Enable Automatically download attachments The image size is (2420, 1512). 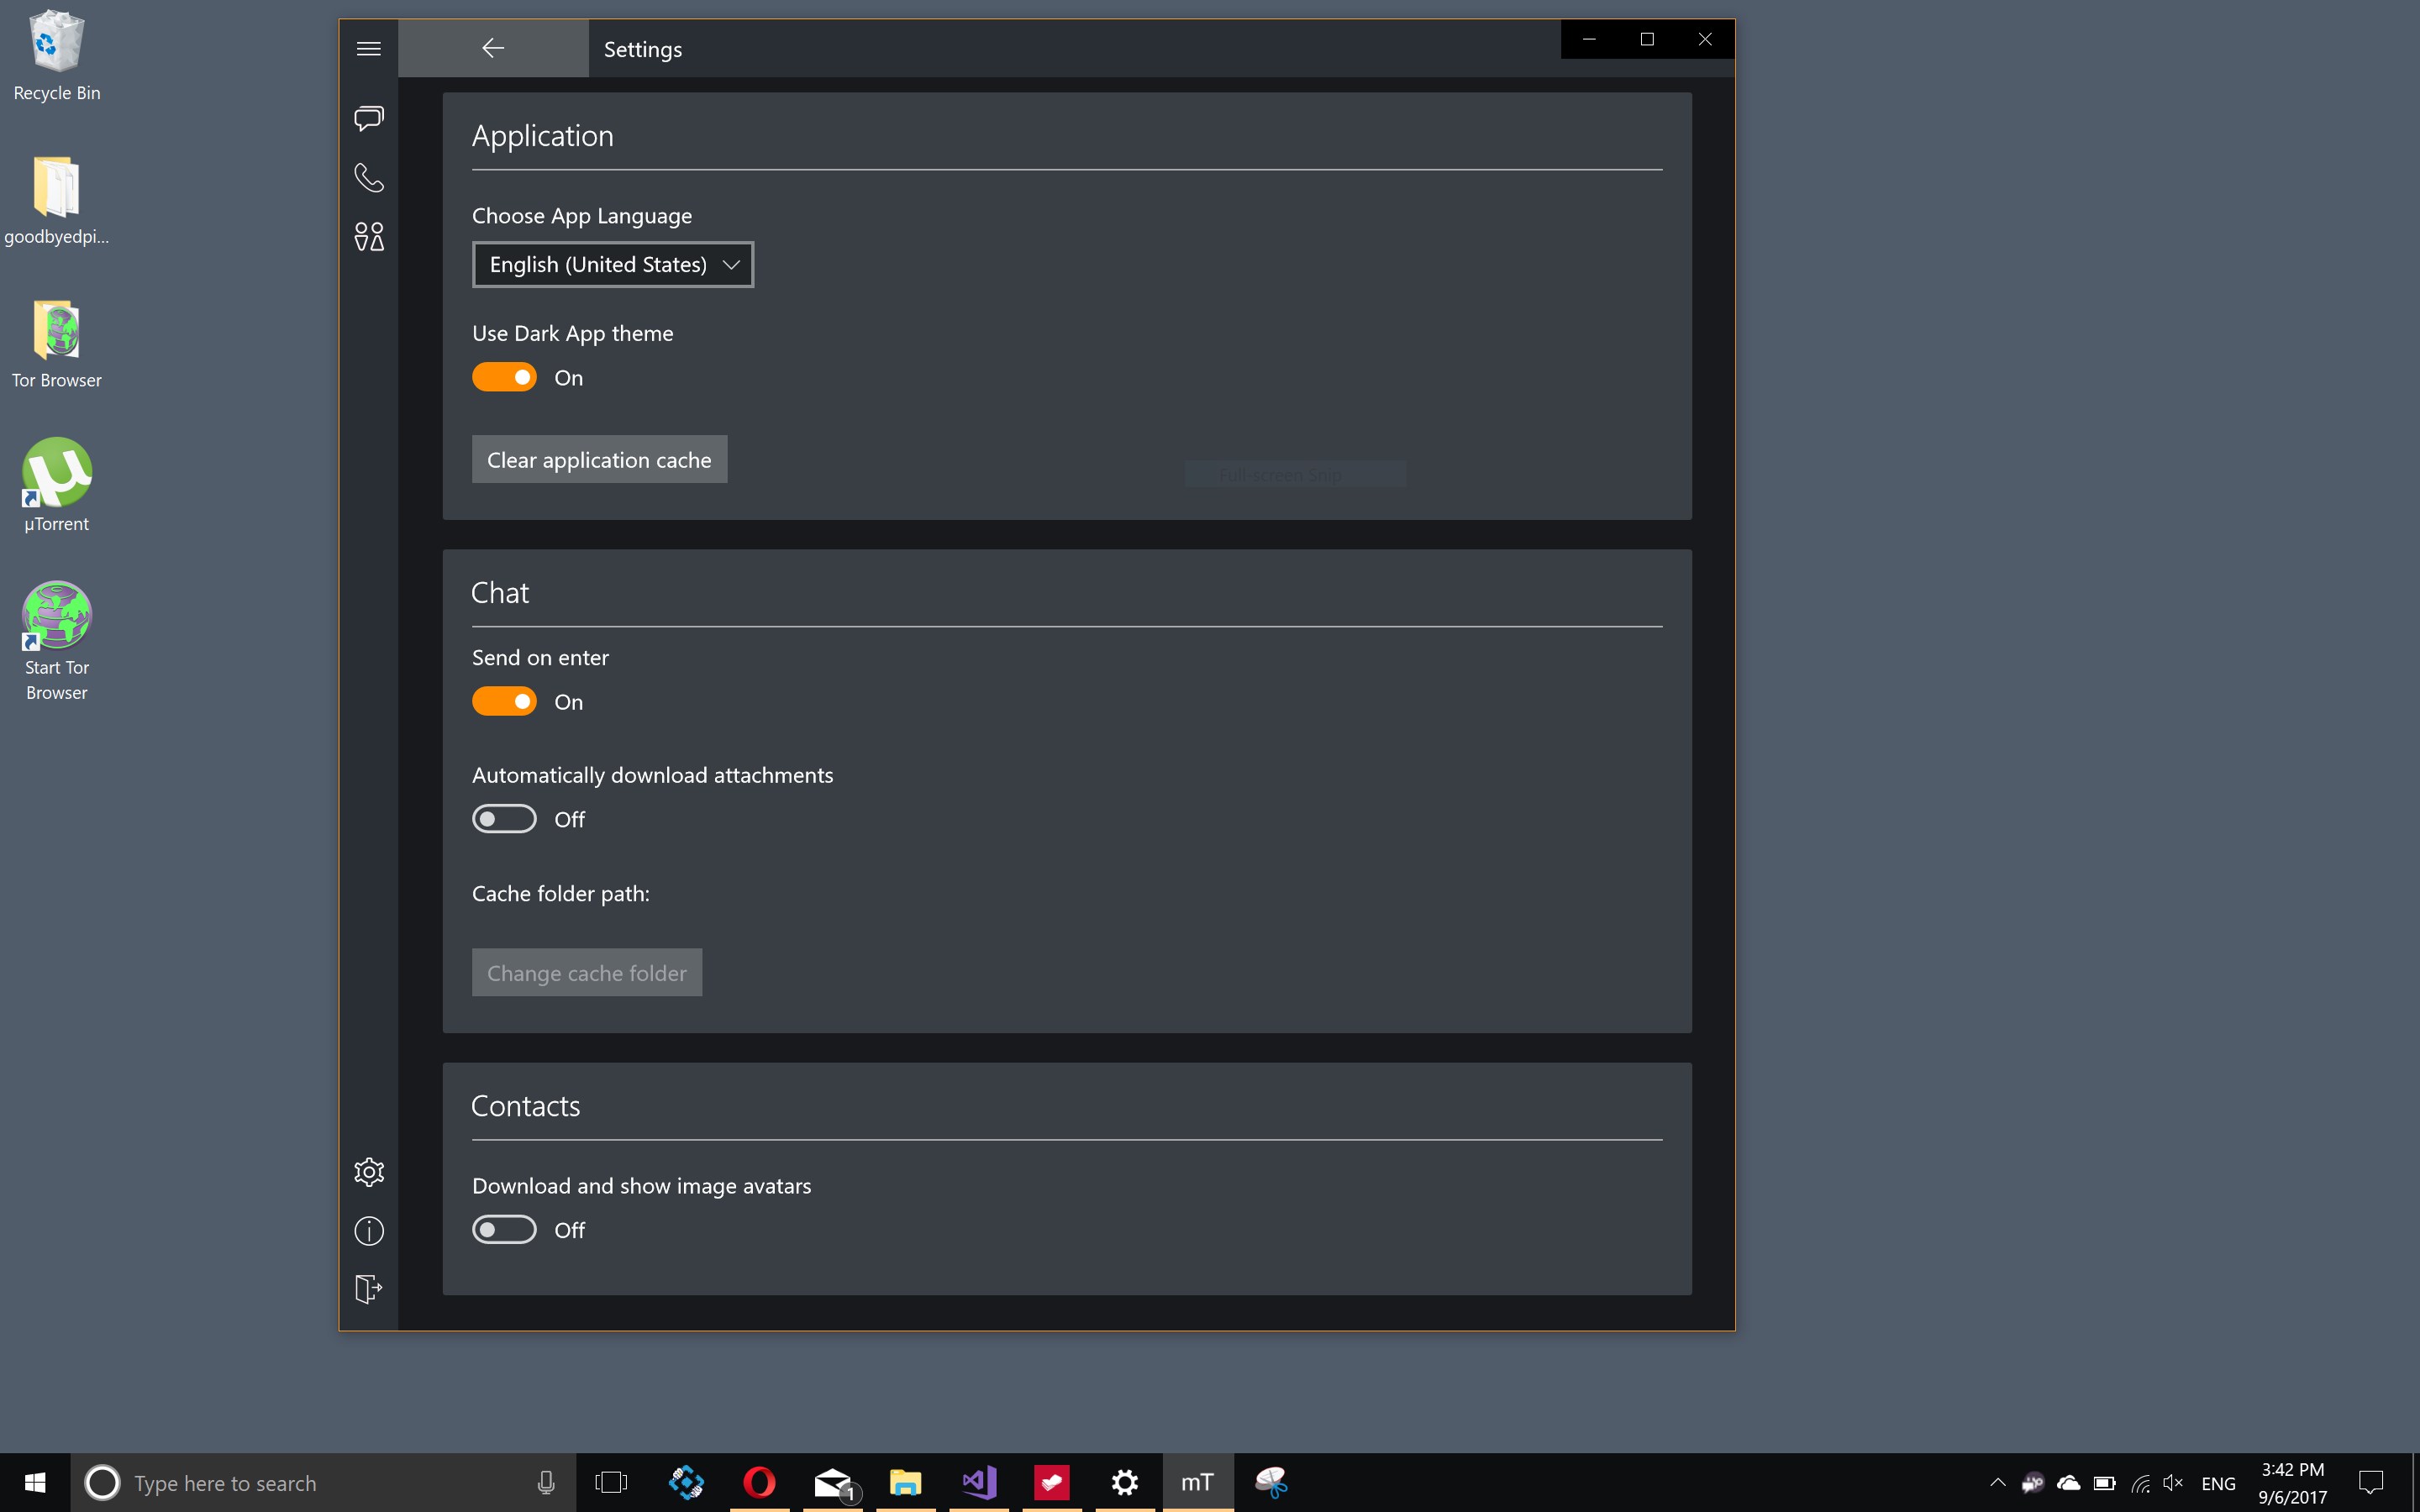(505, 818)
